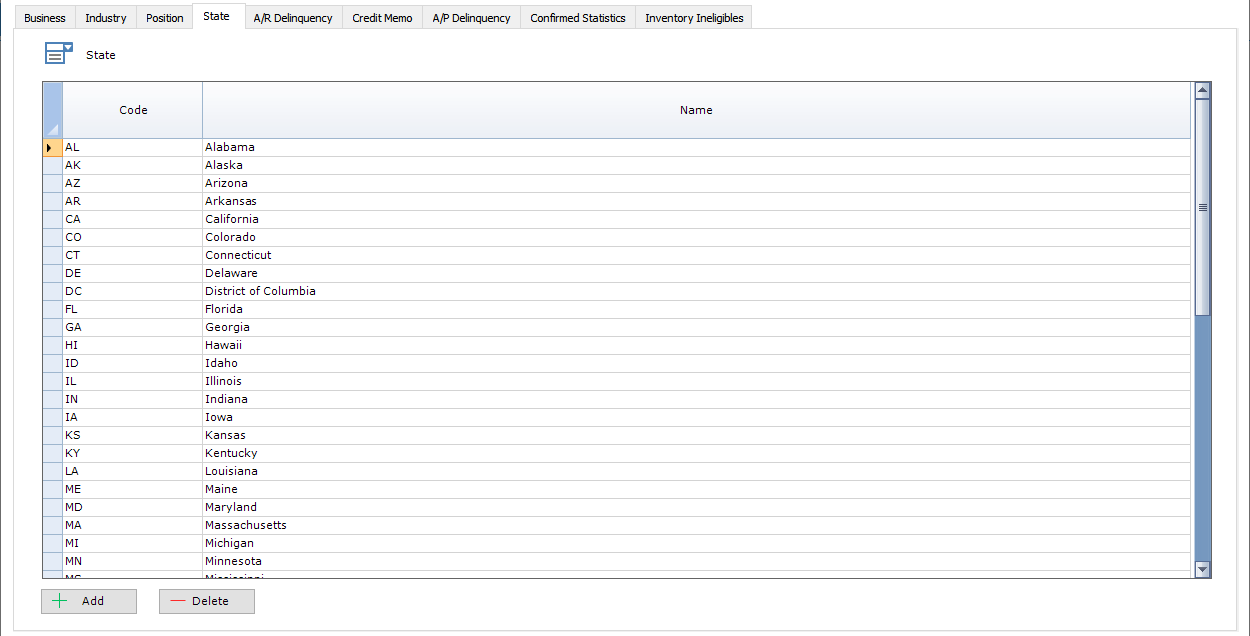Go to the Position tab
Image resolution: width=1250 pixels, height=636 pixels.
coord(165,18)
